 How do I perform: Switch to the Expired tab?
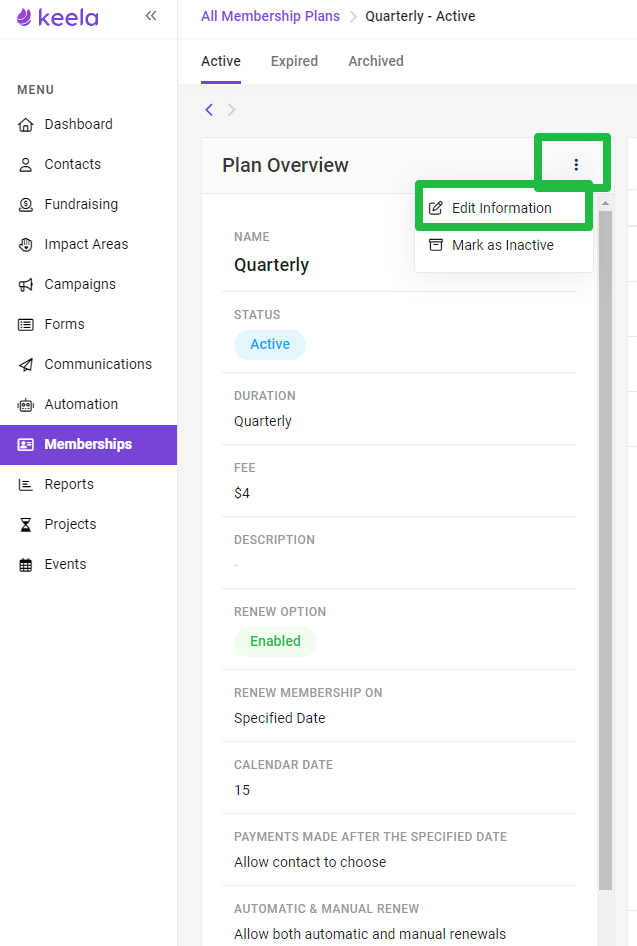[294, 62]
